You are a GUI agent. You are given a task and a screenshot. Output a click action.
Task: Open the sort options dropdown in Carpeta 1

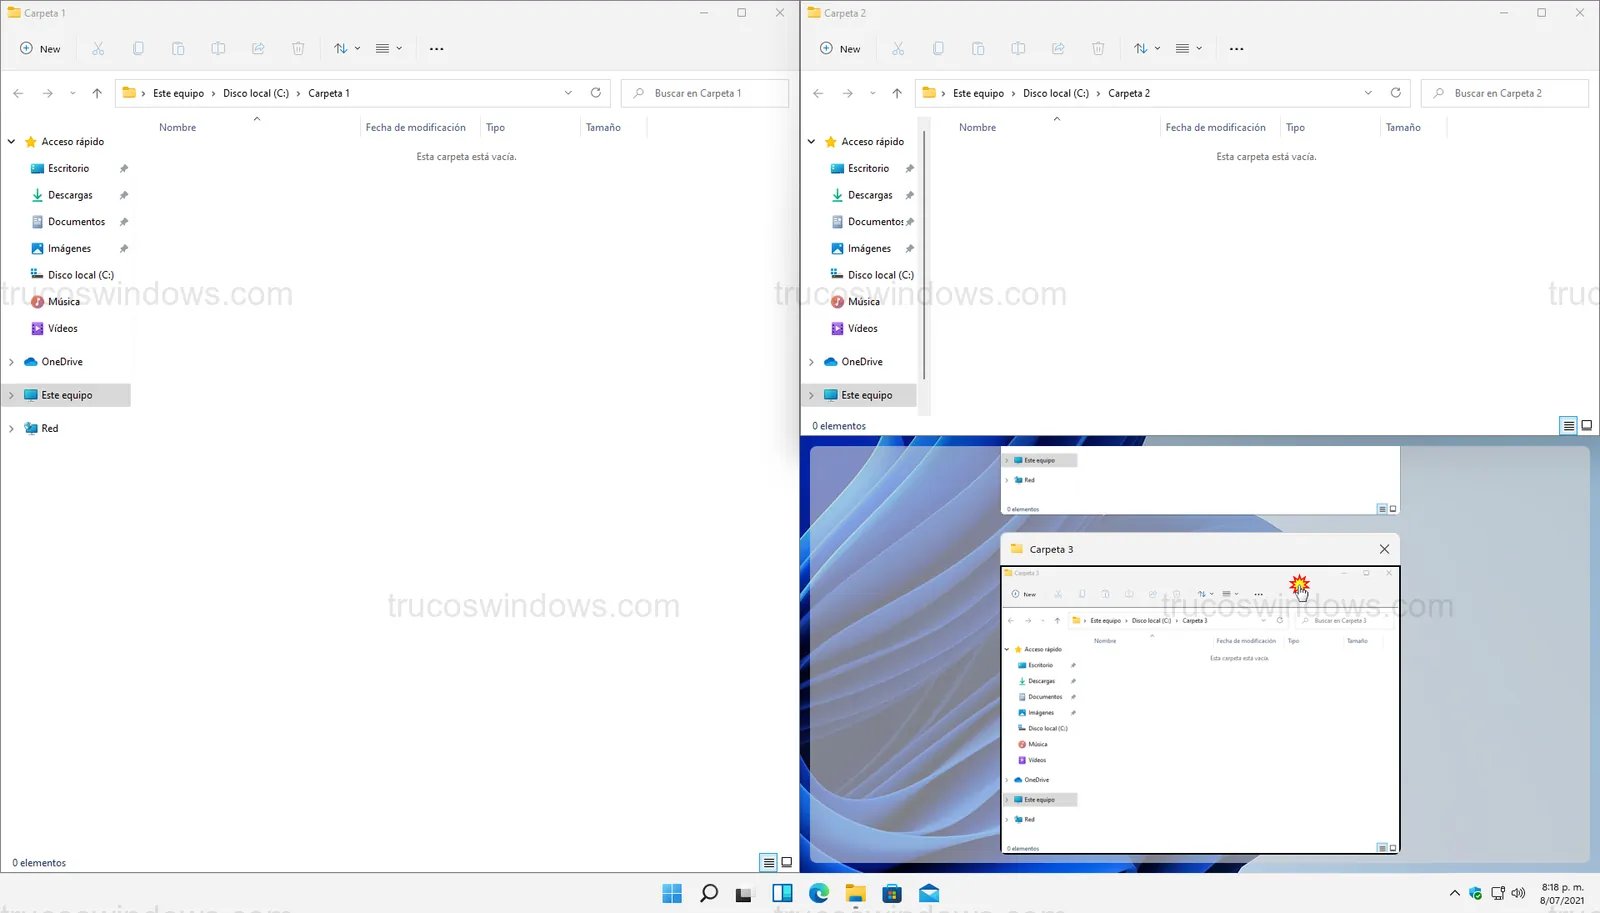pos(346,49)
